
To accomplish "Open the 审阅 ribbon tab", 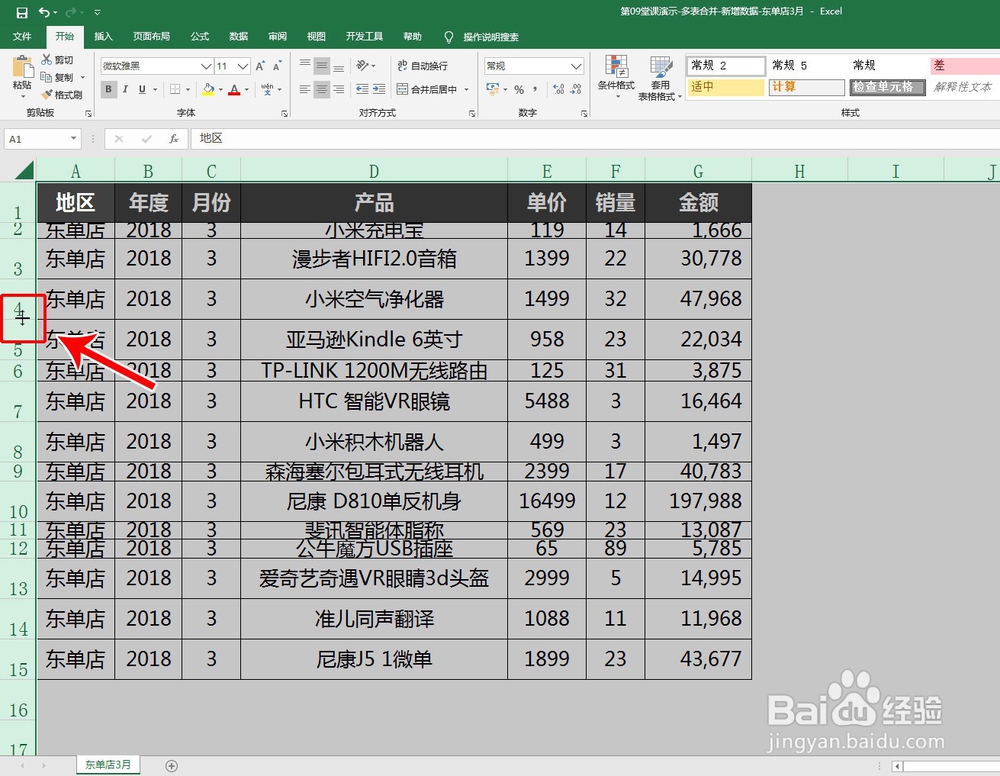I will click(277, 36).
